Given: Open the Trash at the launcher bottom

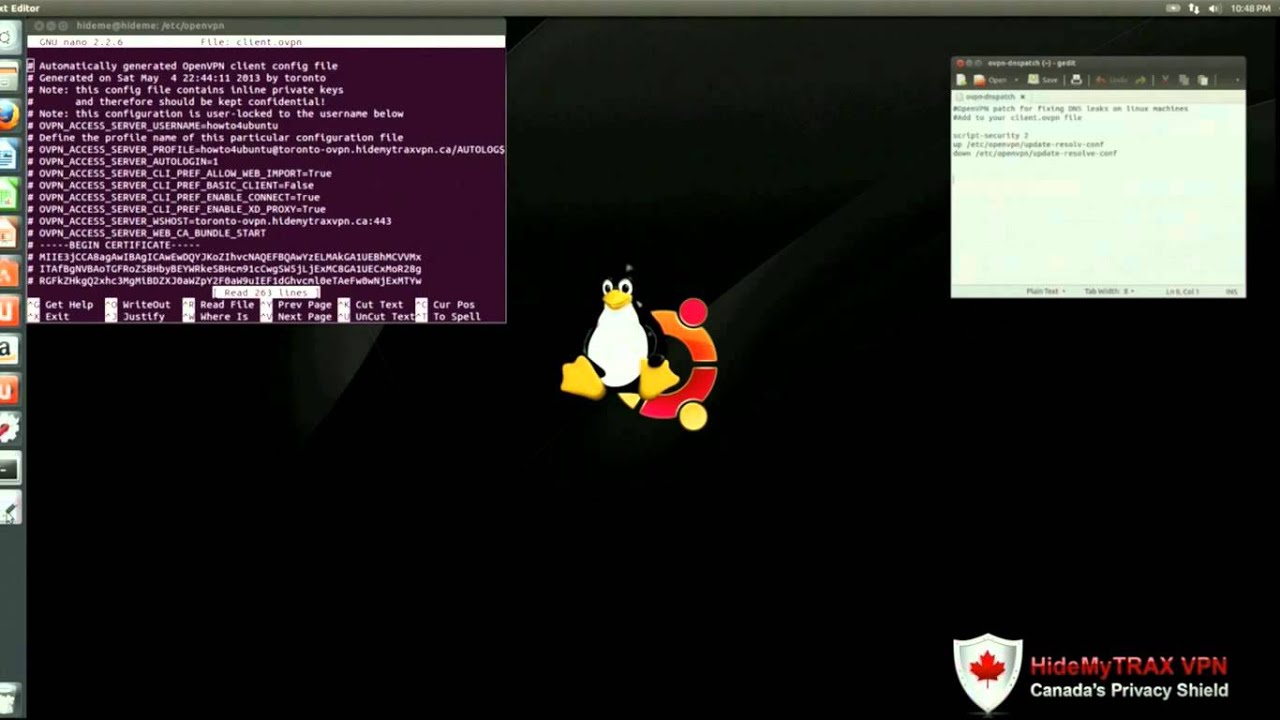Looking at the screenshot, I should click(x=8, y=697).
